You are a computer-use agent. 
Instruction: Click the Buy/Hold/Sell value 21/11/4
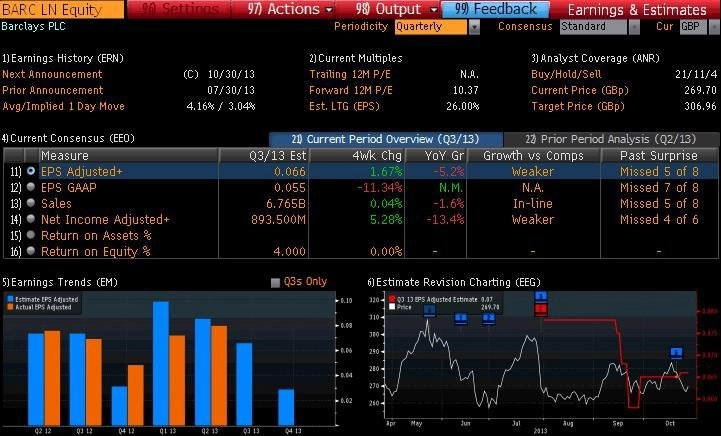[x=696, y=75]
